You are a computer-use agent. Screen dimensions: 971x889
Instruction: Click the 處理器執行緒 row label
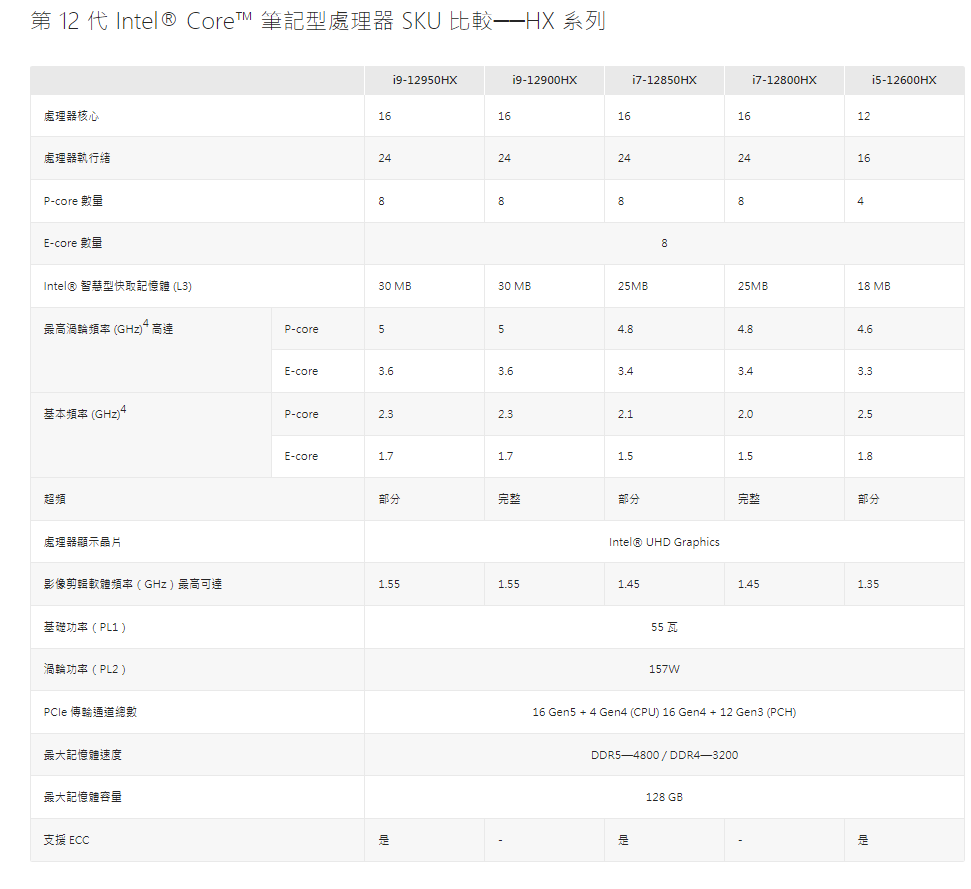tap(77, 158)
